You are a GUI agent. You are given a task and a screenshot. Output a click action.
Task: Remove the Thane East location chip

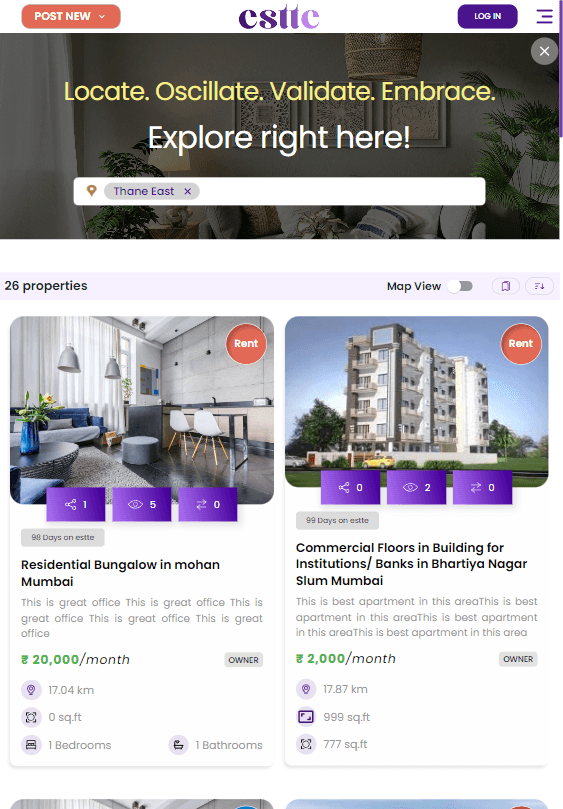pyautogui.click(x=188, y=191)
